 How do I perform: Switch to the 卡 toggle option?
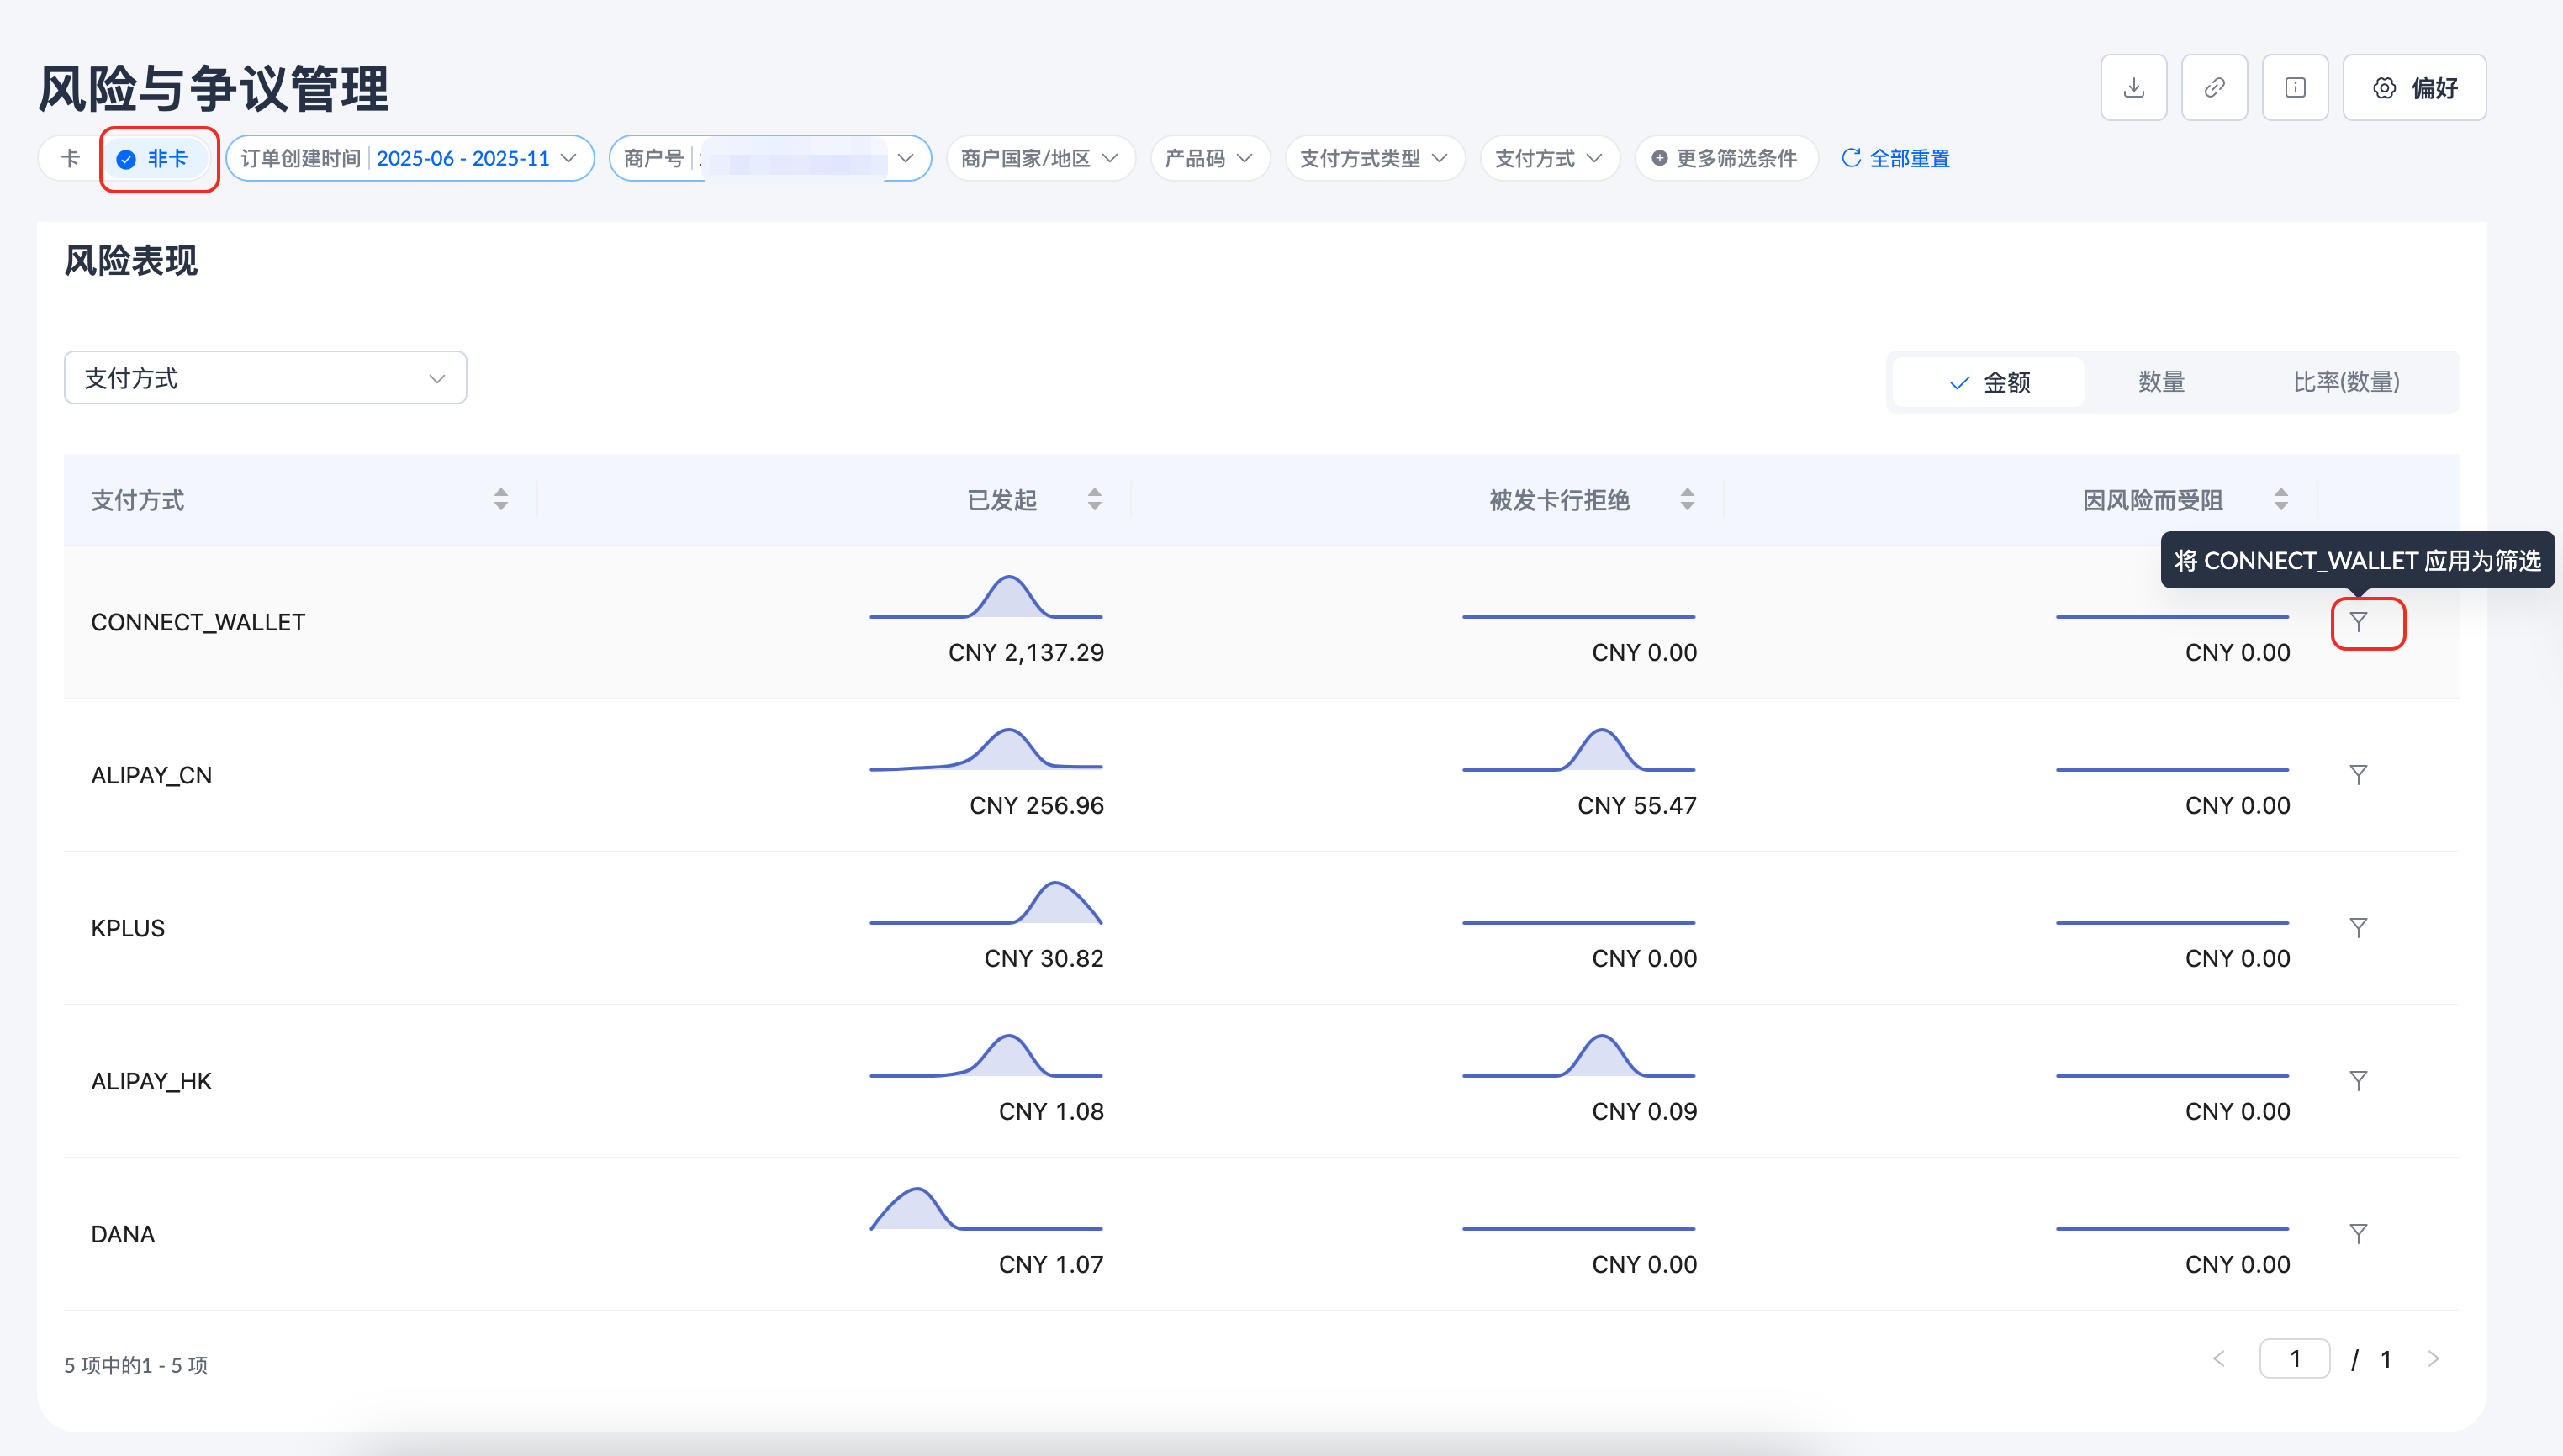click(x=70, y=159)
